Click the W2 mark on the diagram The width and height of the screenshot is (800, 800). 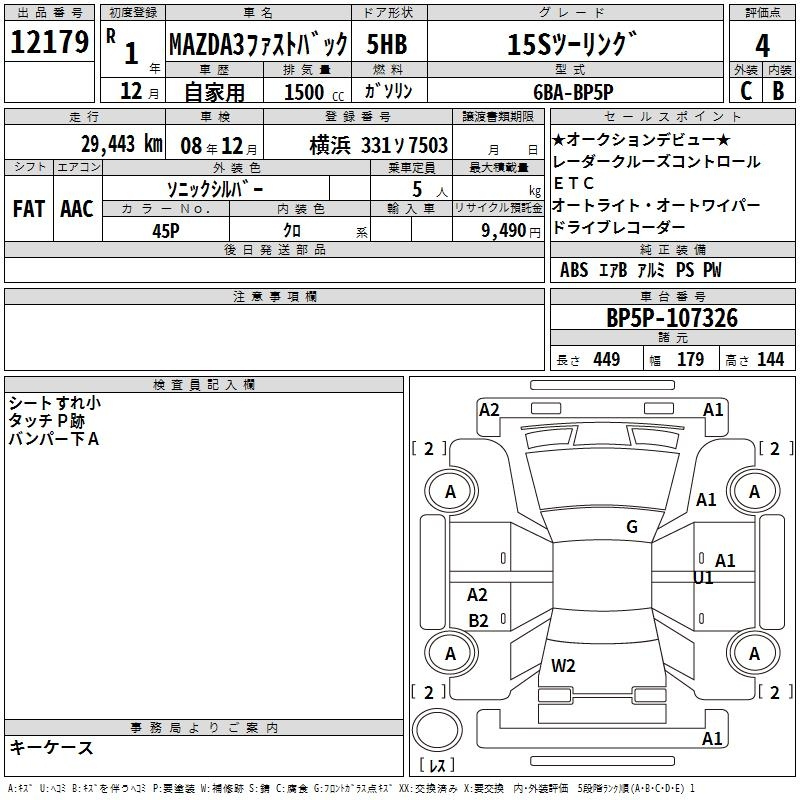tap(563, 665)
